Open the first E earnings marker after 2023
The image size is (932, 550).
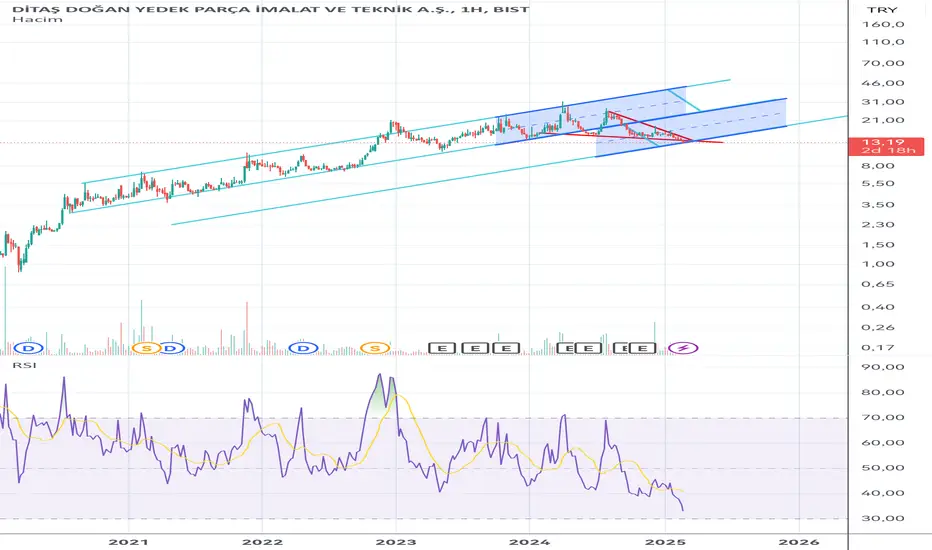coord(442,348)
